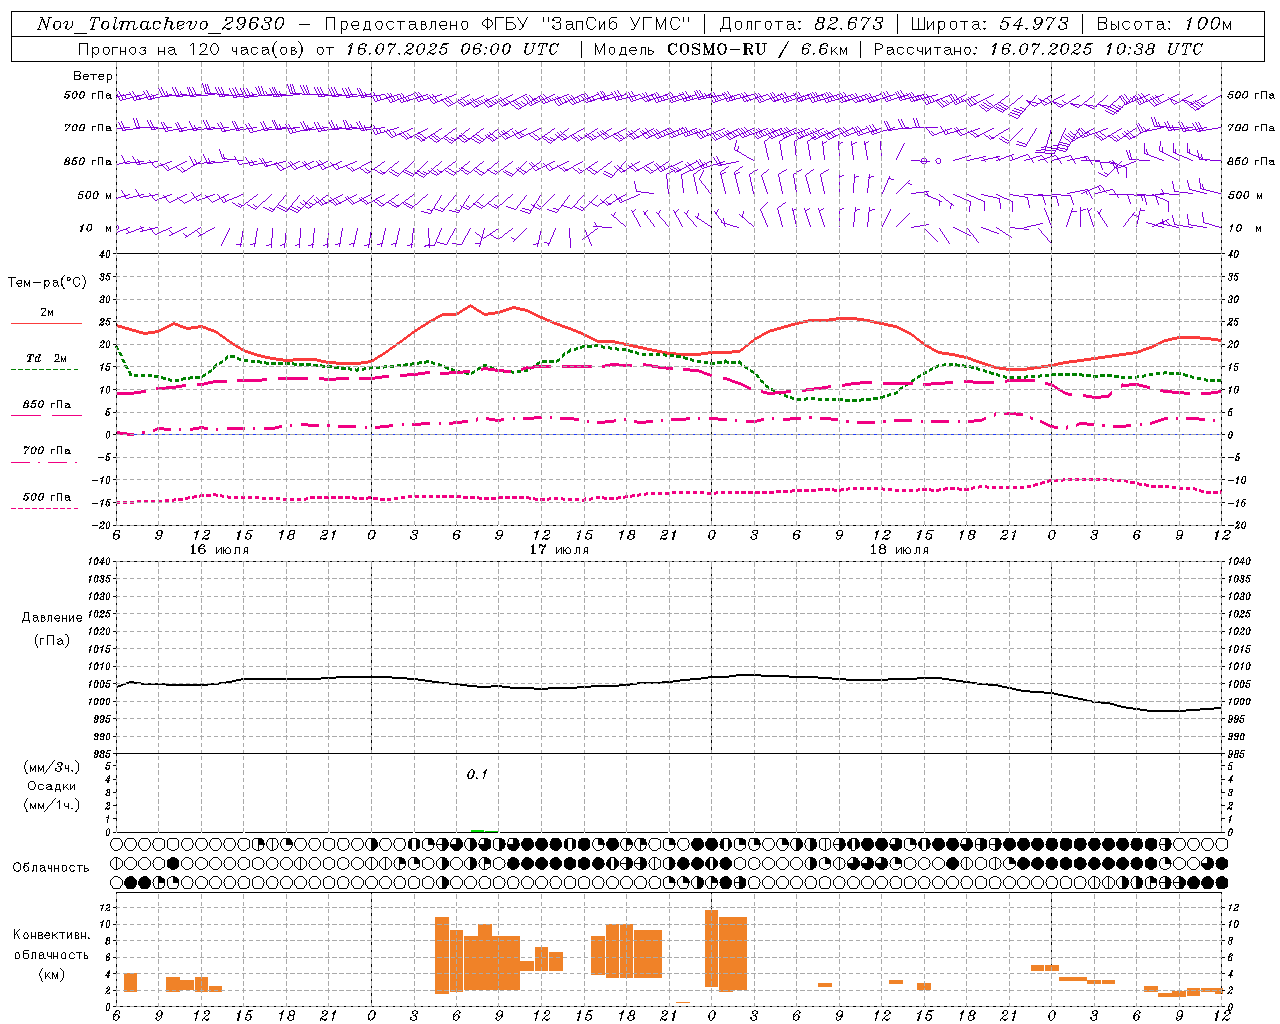Click the Осадки panel label
1280x1024 pixels.
(52, 786)
